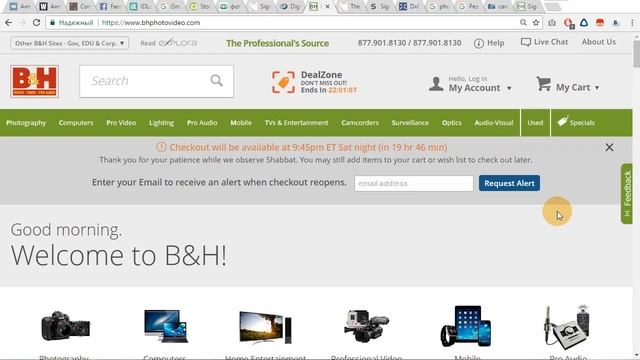The width and height of the screenshot is (640, 360).
Task: Focus the email address field
Action: coord(414,183)
